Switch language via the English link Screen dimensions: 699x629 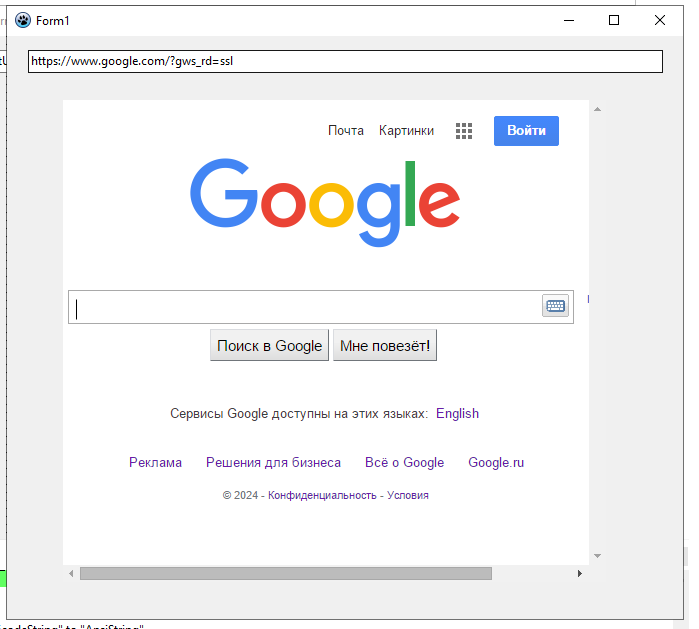[x=457, y=414]
